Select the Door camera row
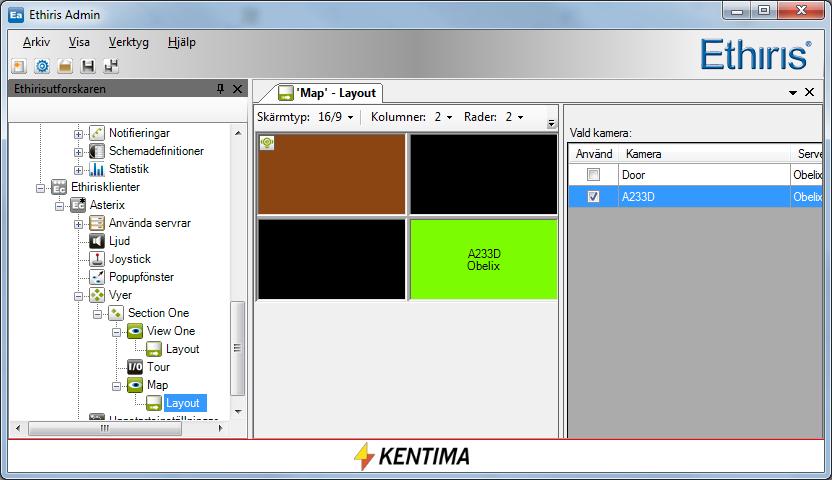The height and width of the screenshot is (480, 832). [x=696, y=174]
